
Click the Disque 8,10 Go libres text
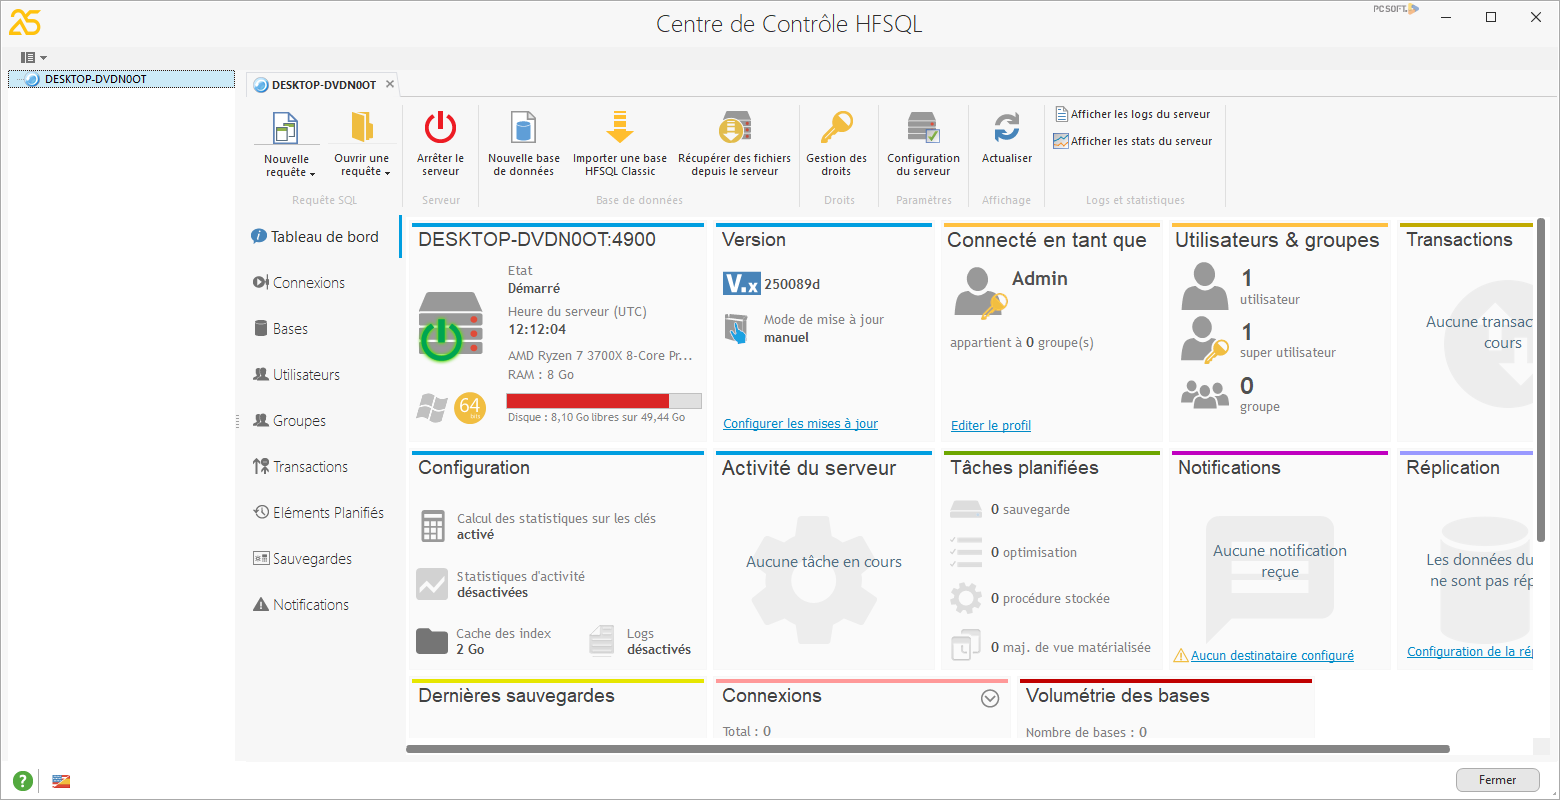click(597, 418)
